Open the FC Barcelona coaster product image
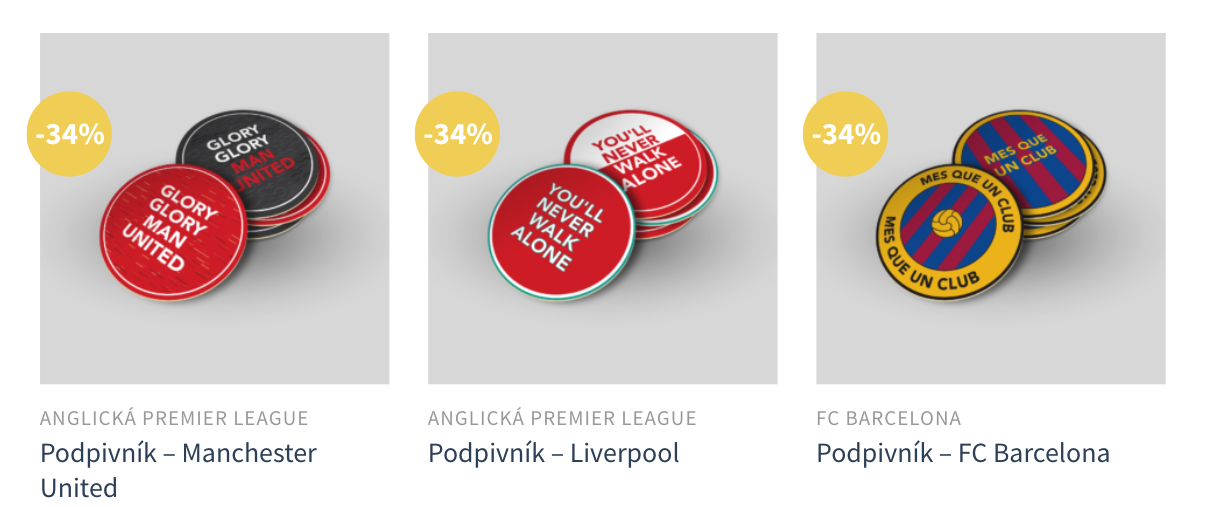This screenshot has height=507, width=1205. click(991, 208)
